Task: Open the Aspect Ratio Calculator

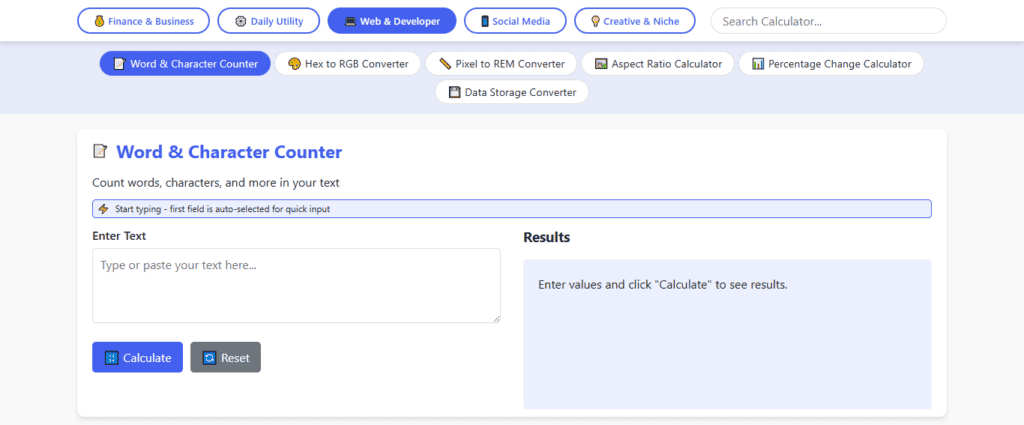Action: tap(658, 64)
